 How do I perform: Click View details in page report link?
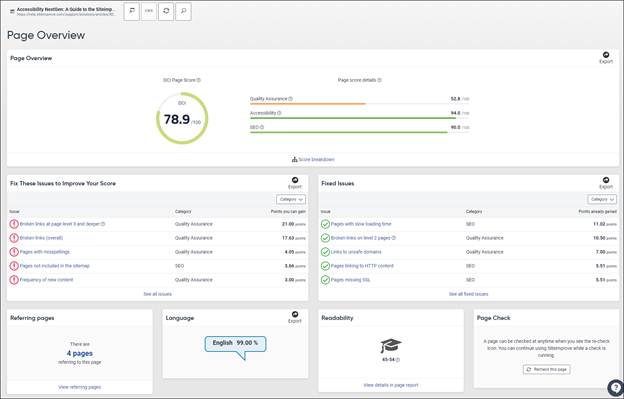pyautogui.click(x=391, y=385)
